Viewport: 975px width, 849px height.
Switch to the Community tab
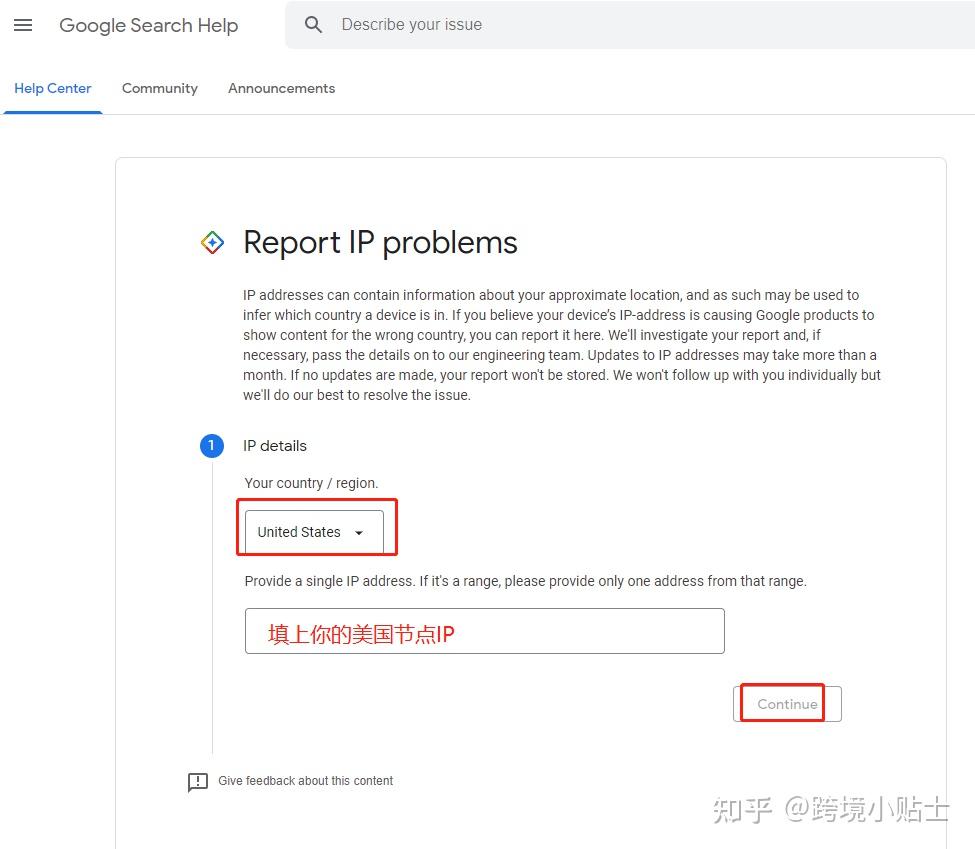[159, 88]
